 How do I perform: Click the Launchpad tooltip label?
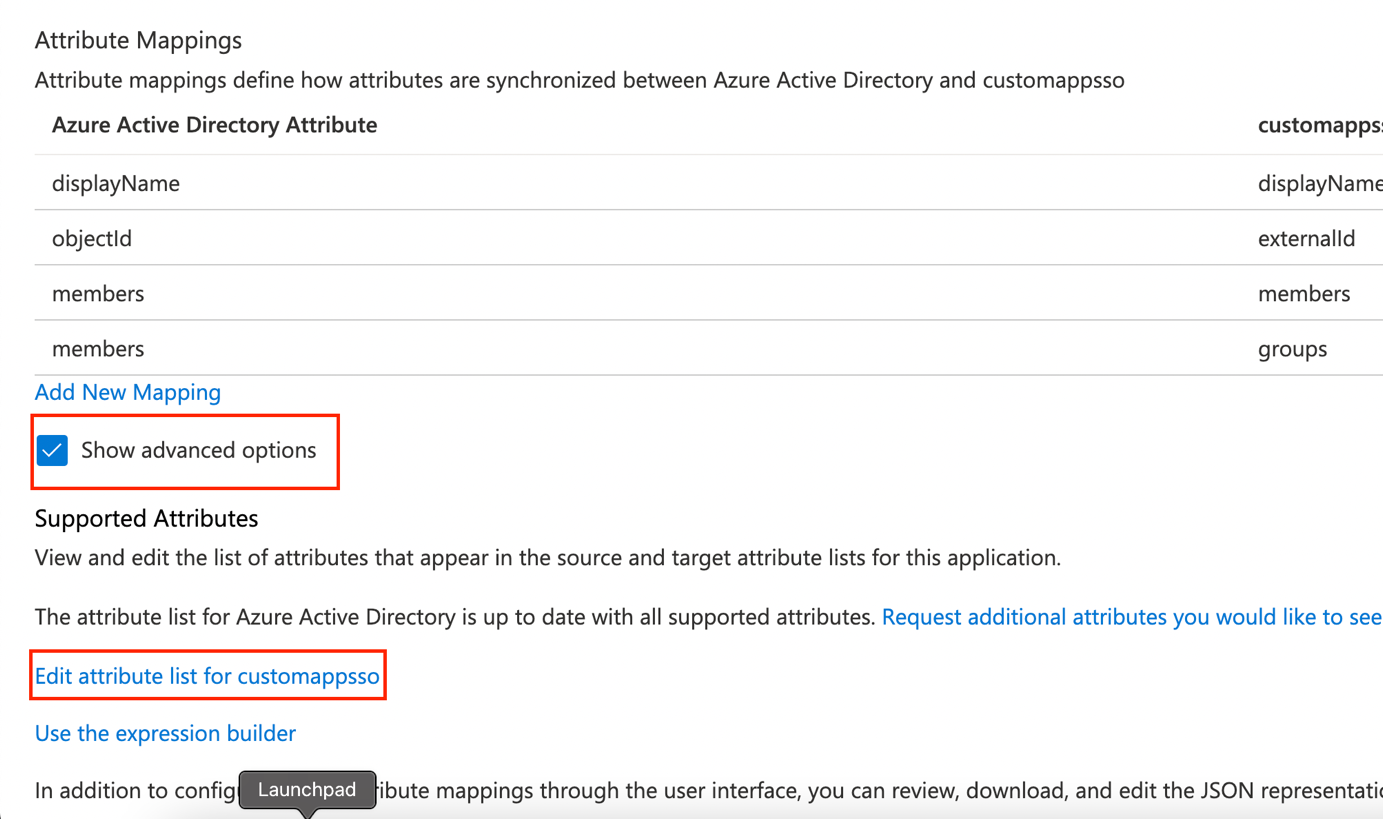(x=307, y=790)
